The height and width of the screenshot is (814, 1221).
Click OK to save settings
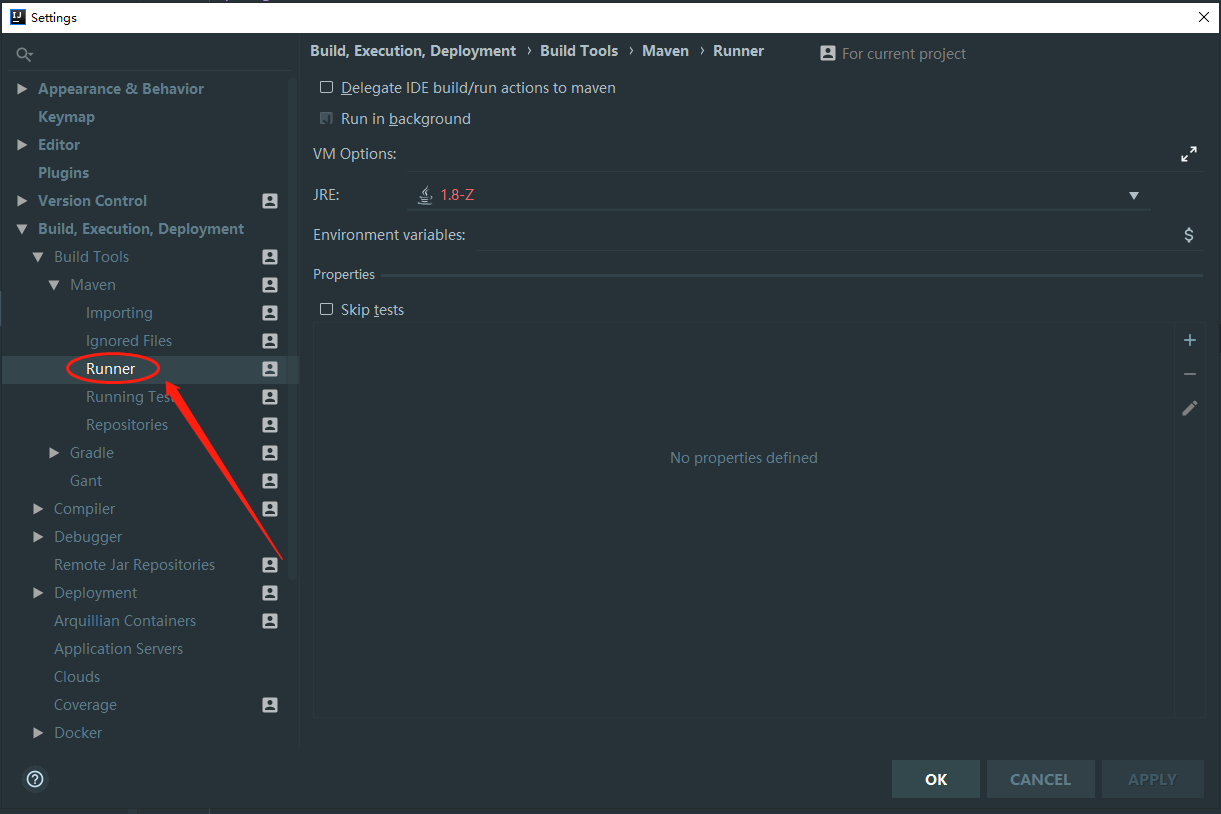tap(935, 779)
